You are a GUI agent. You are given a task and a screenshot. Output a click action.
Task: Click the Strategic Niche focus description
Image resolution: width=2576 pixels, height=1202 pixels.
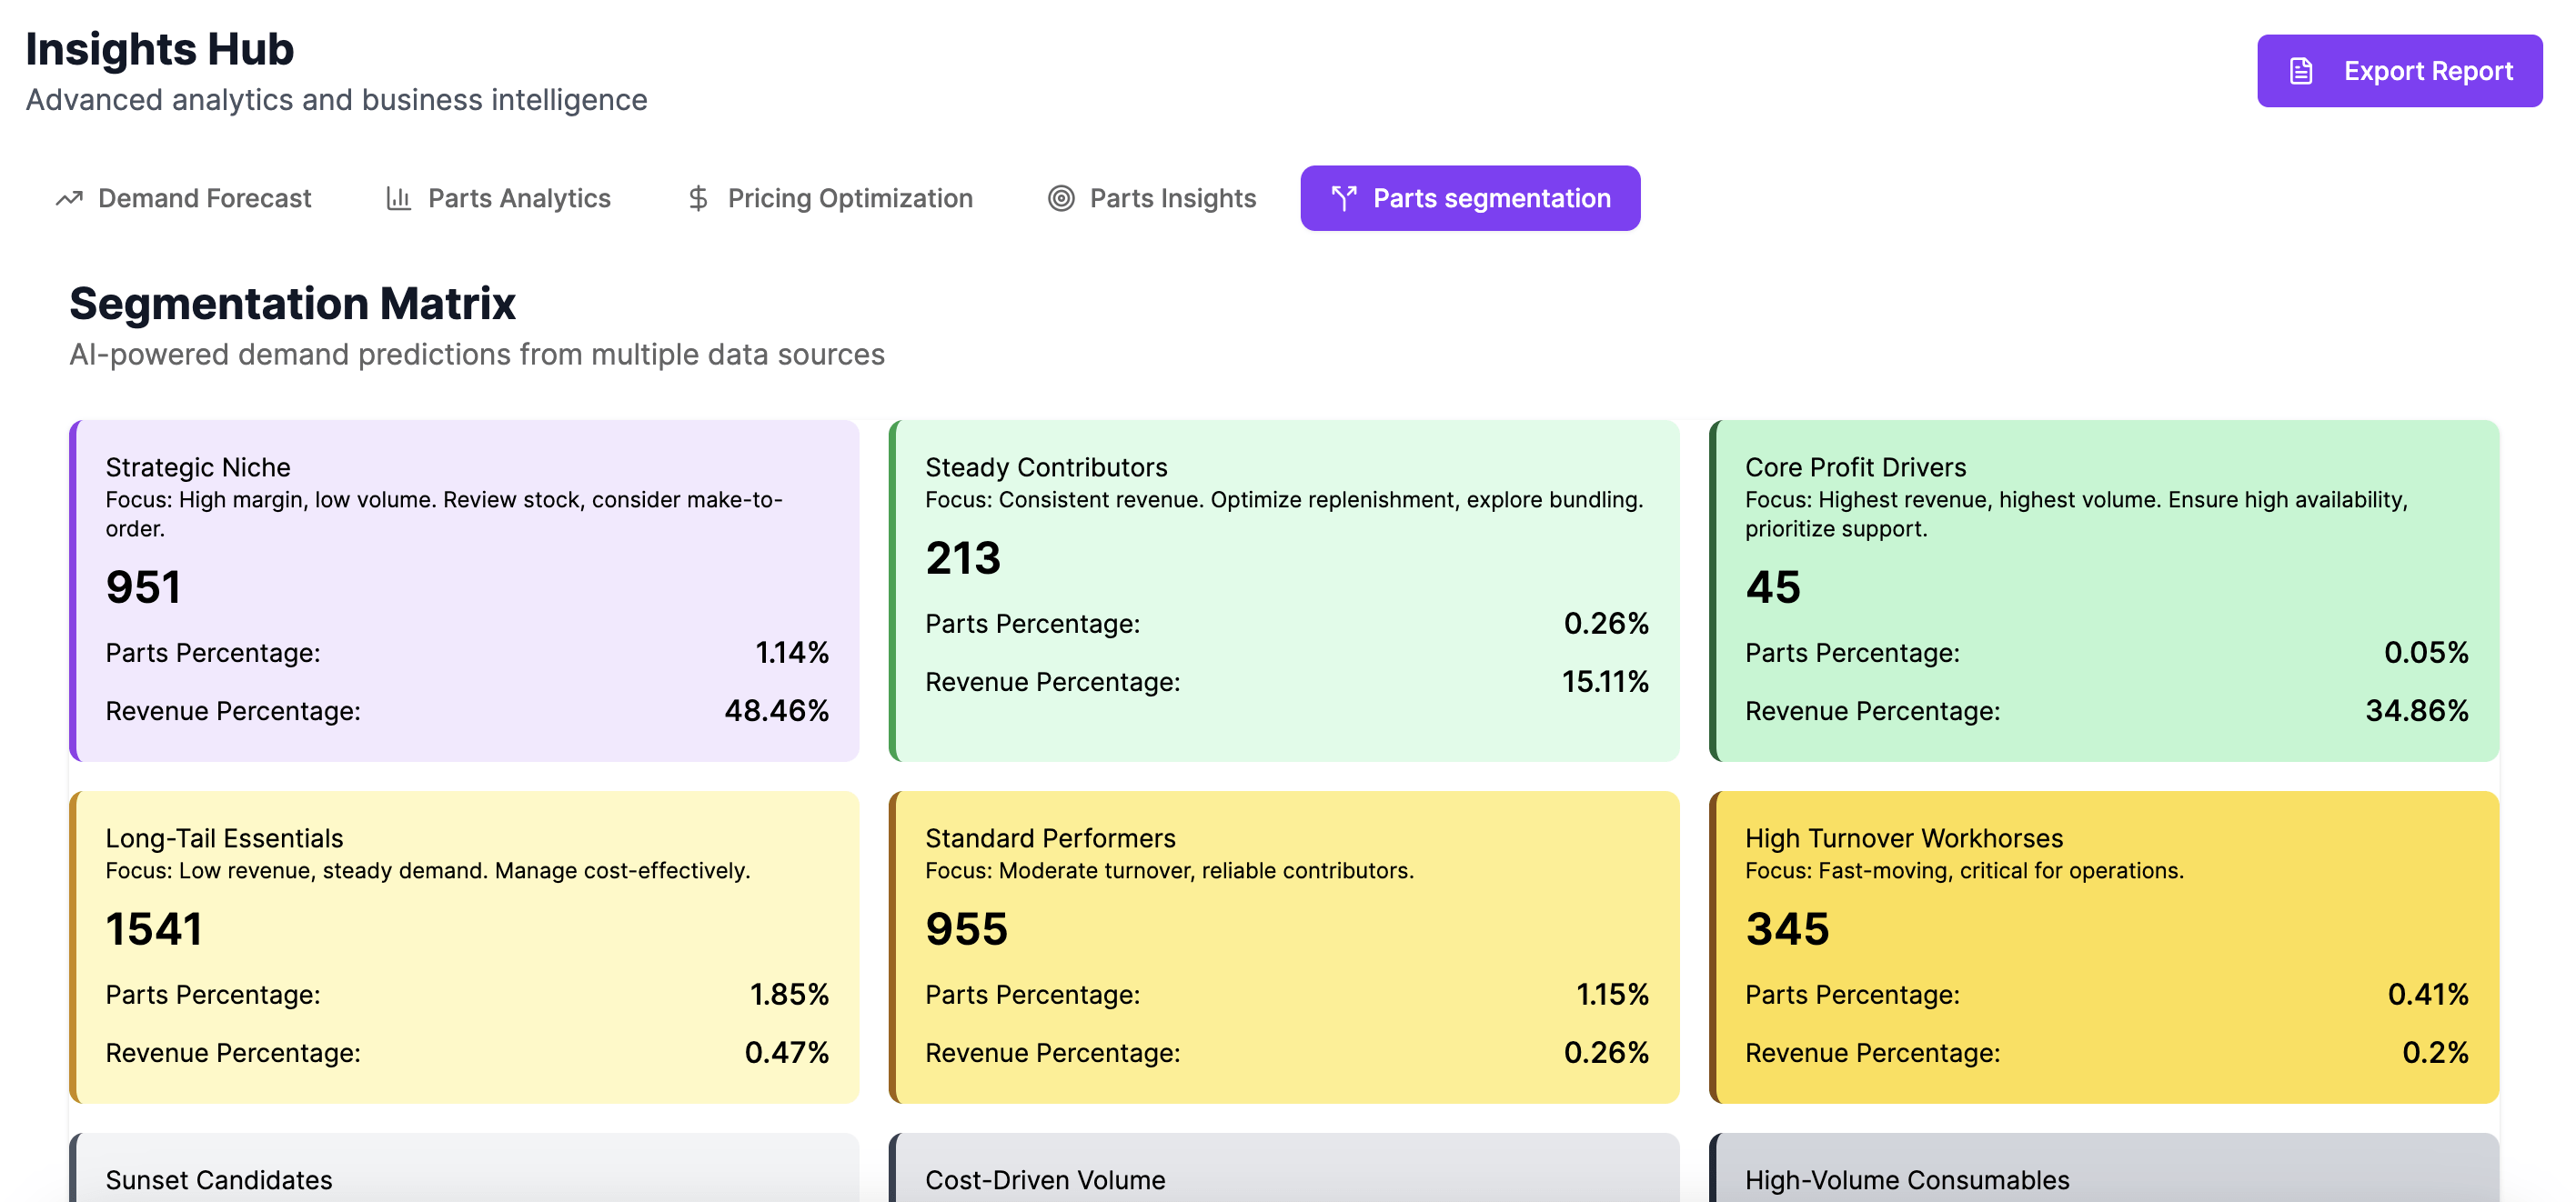(444, 514)
